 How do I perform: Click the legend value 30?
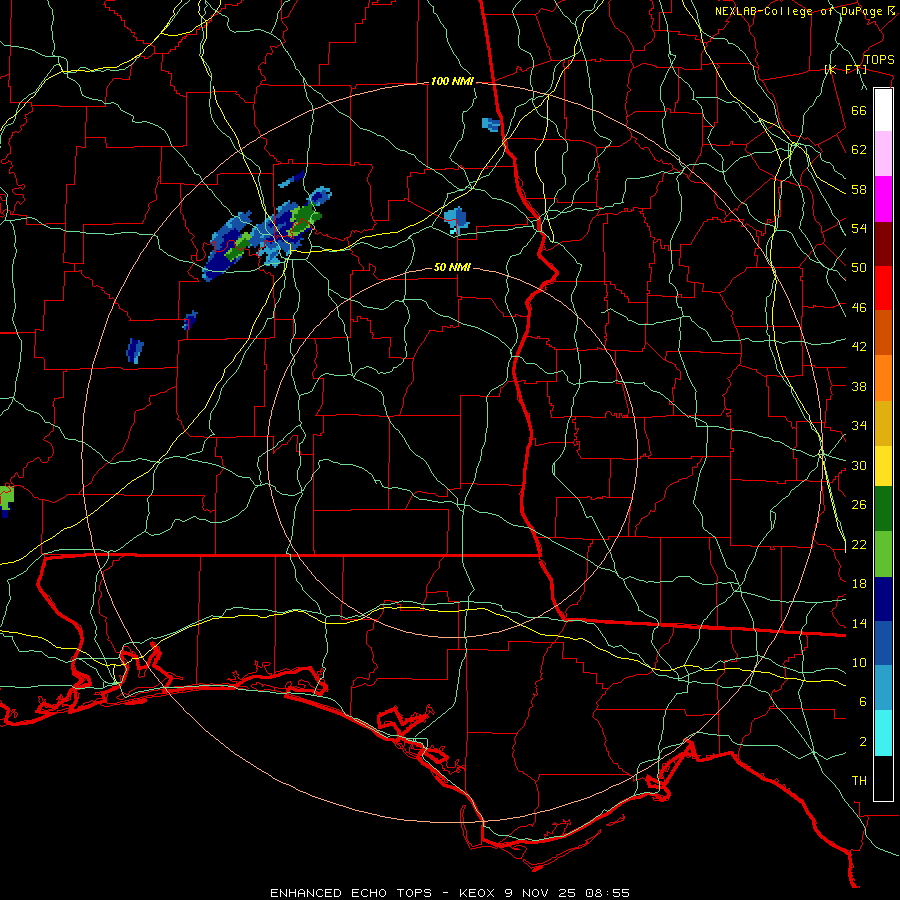(x=859, y=465)
